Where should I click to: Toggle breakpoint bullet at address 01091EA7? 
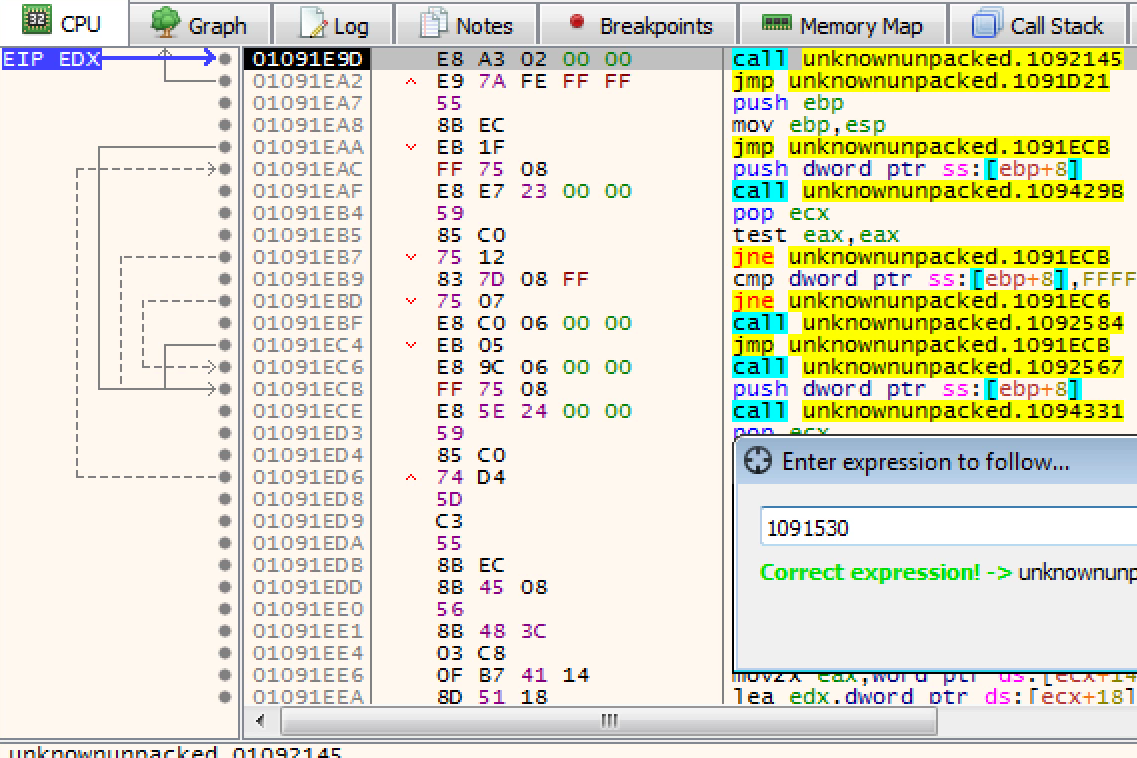click(x=225, y=103)
